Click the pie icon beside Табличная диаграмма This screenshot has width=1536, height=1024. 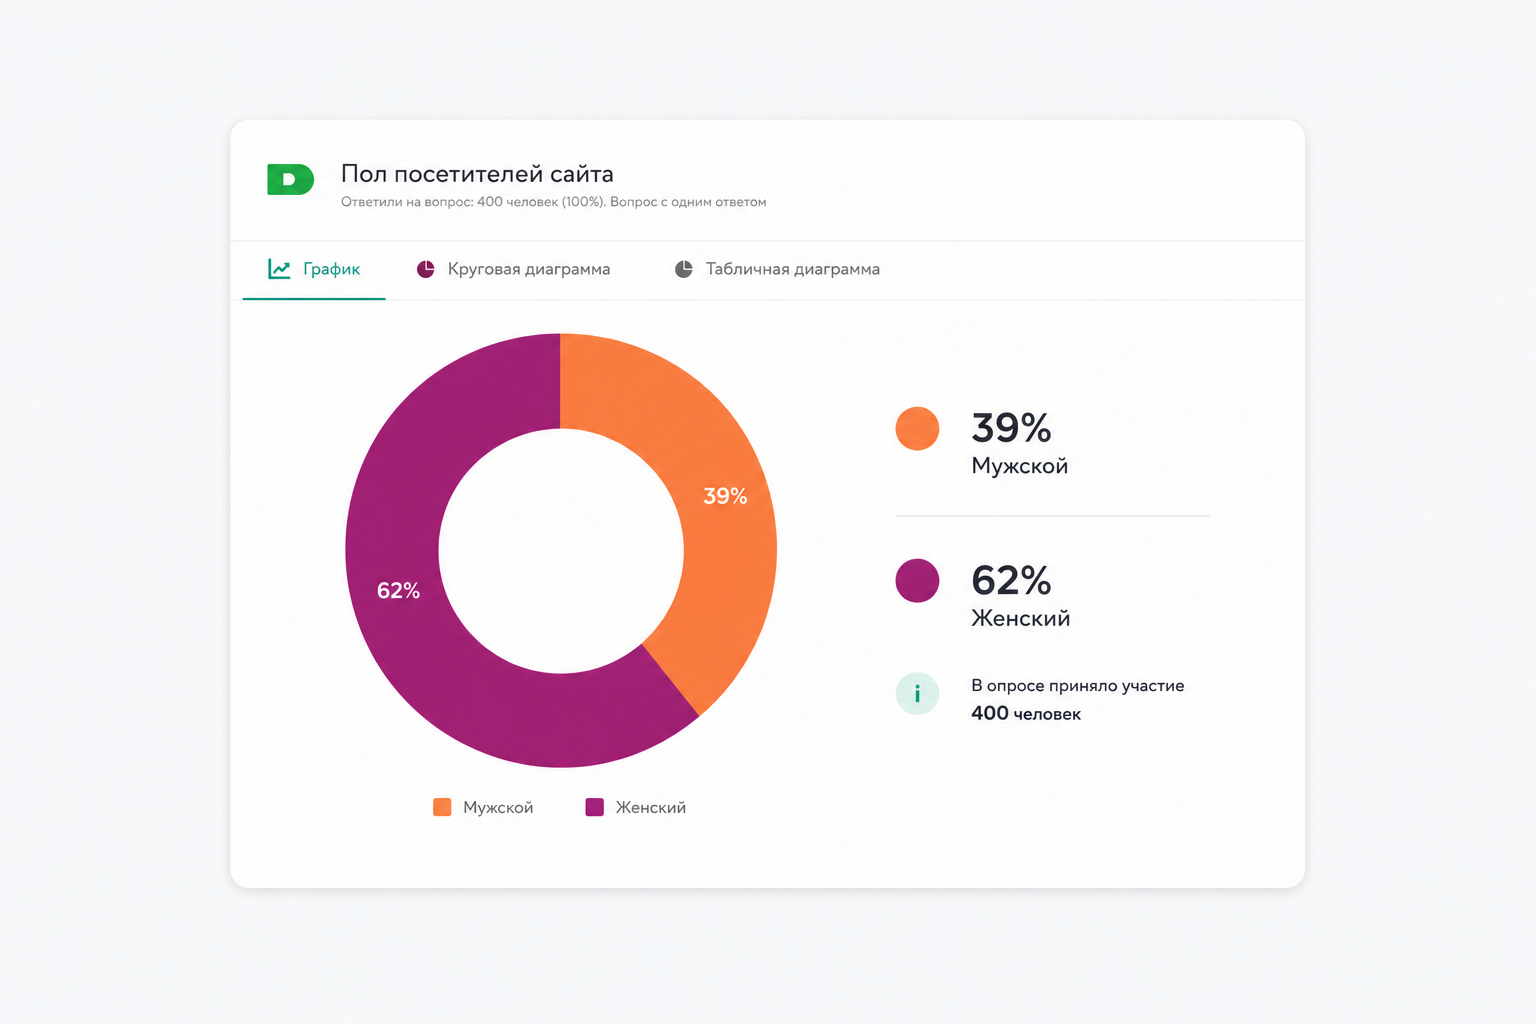pyautogui.click(x=684, y=269)
